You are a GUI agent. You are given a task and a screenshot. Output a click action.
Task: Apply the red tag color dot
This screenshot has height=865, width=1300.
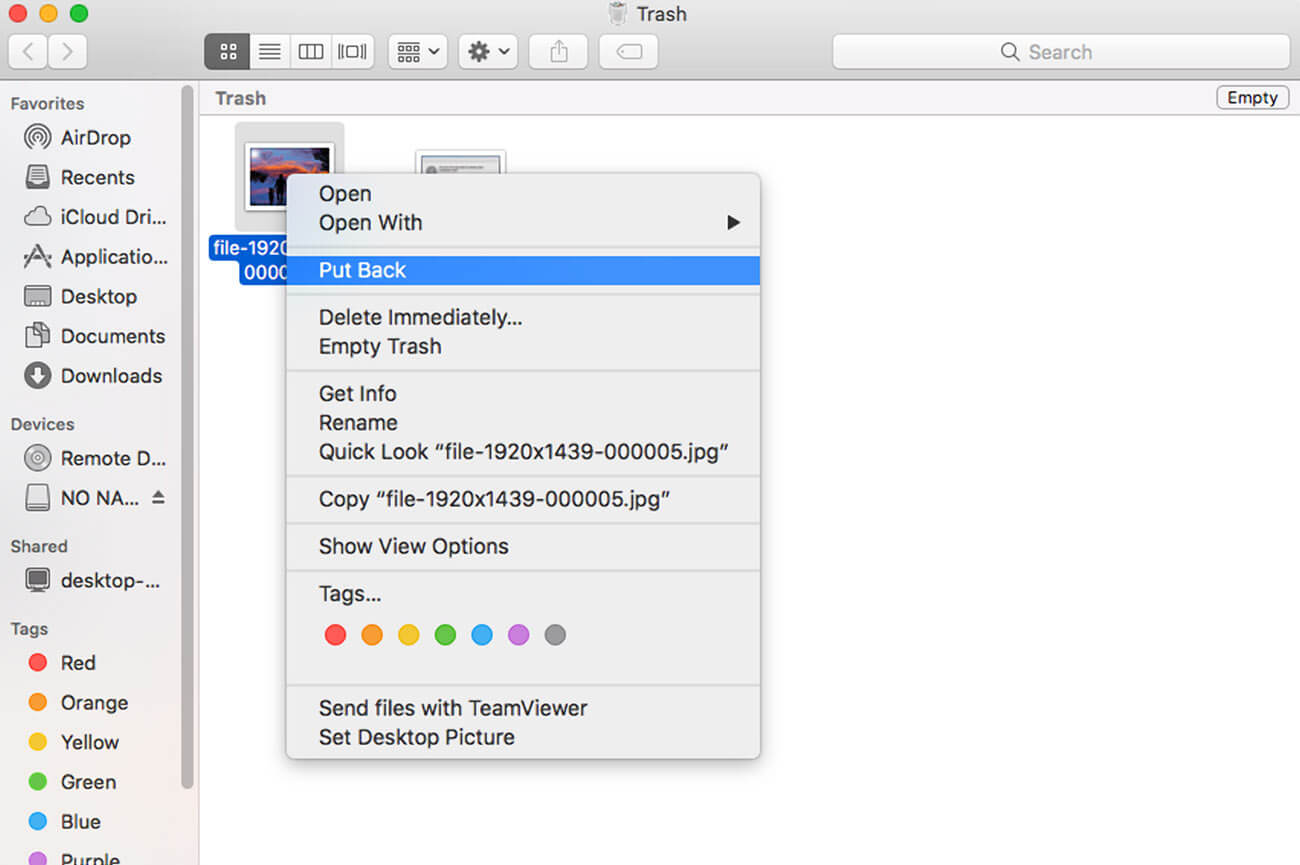(x=335, y=635)
